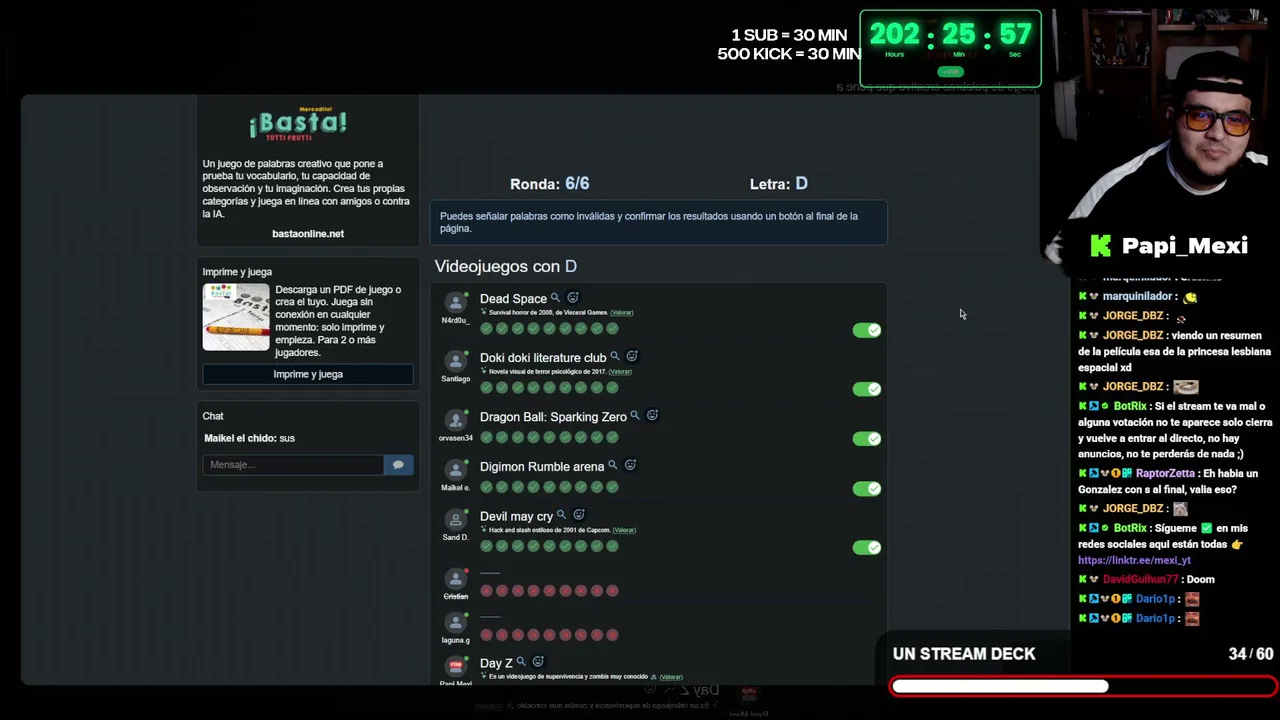Toggle validity switch for Devil may cry
1280x720 pixels.
click(867, 548)
